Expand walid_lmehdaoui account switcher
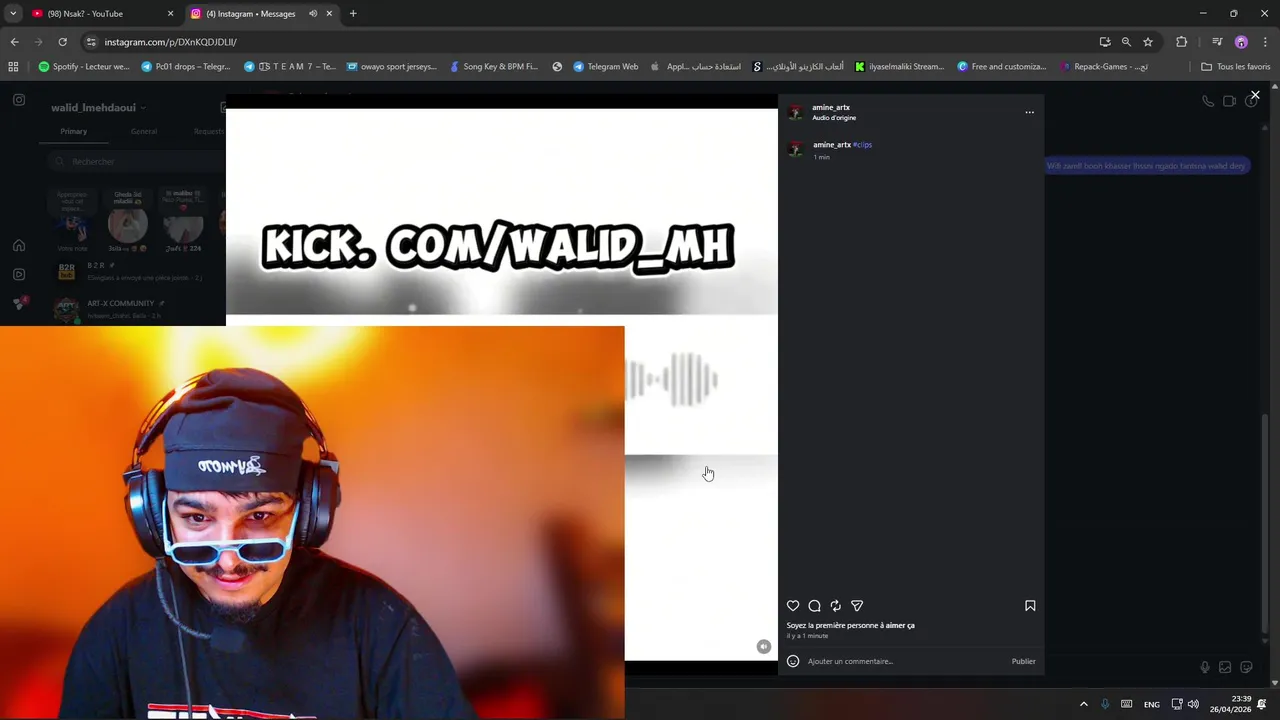 [x=98, y=108]
